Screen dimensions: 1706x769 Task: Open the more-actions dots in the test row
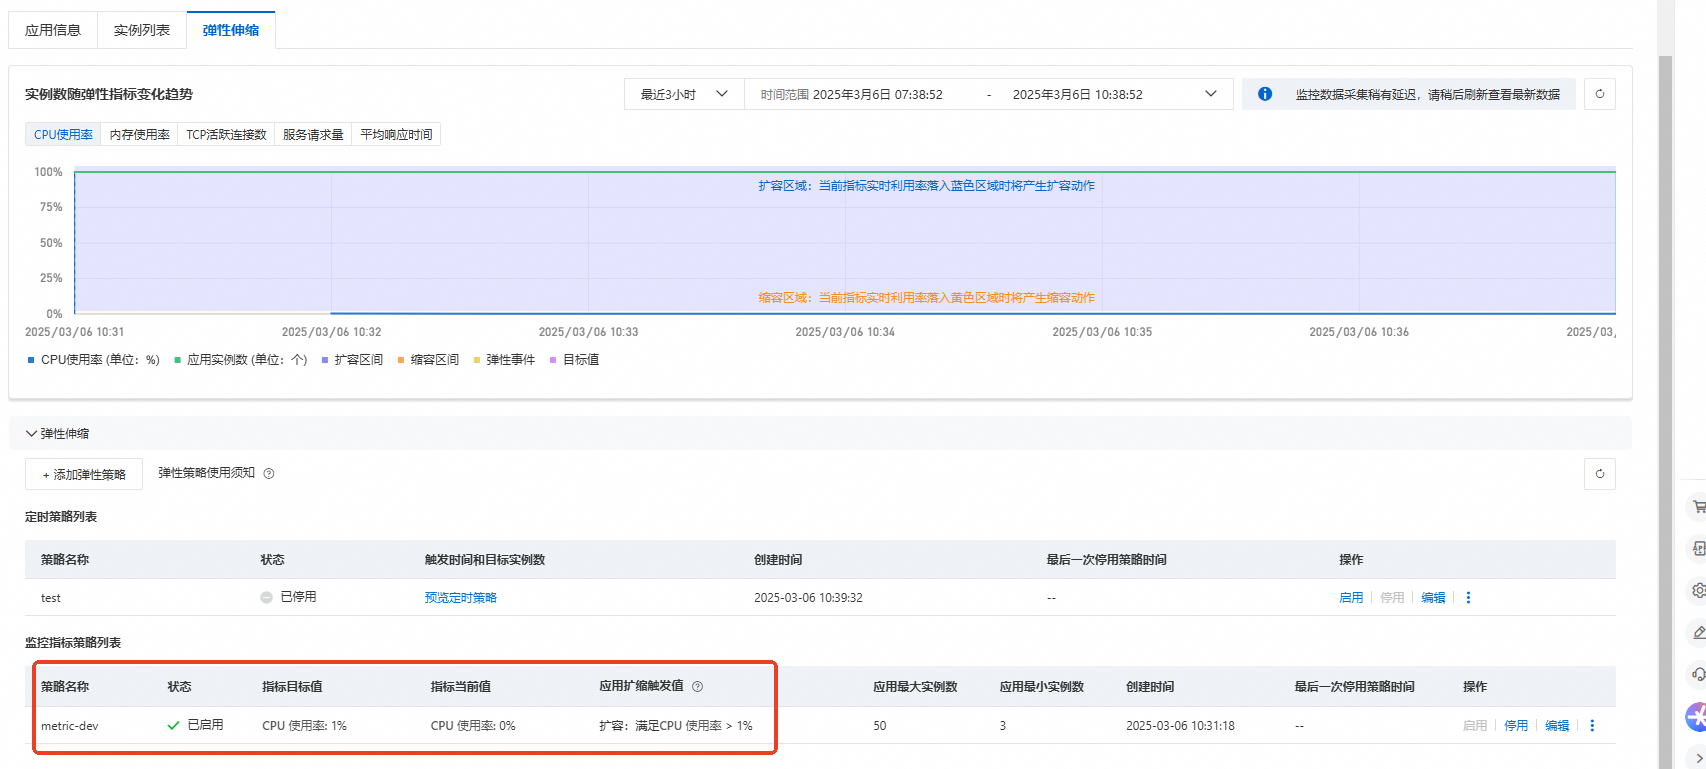tap(1468, 598)
